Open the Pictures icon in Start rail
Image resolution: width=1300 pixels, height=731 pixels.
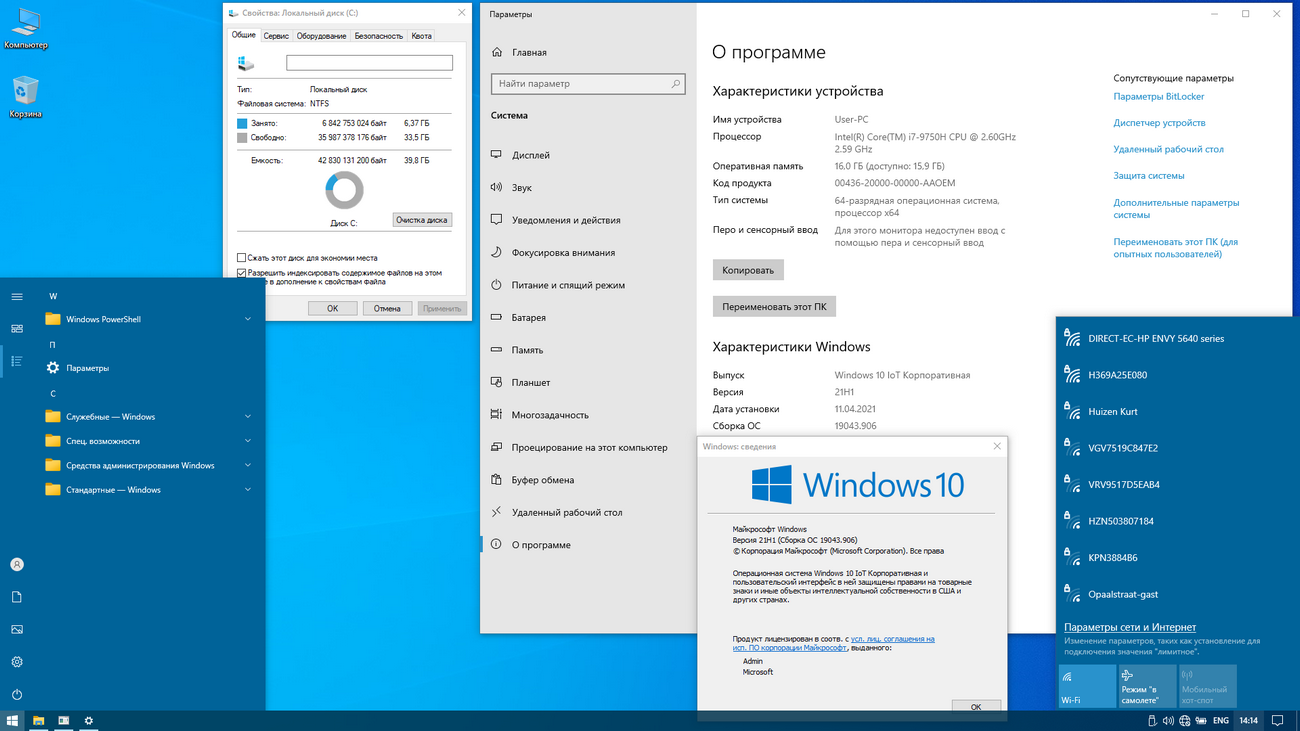click(x=17, y=630)
